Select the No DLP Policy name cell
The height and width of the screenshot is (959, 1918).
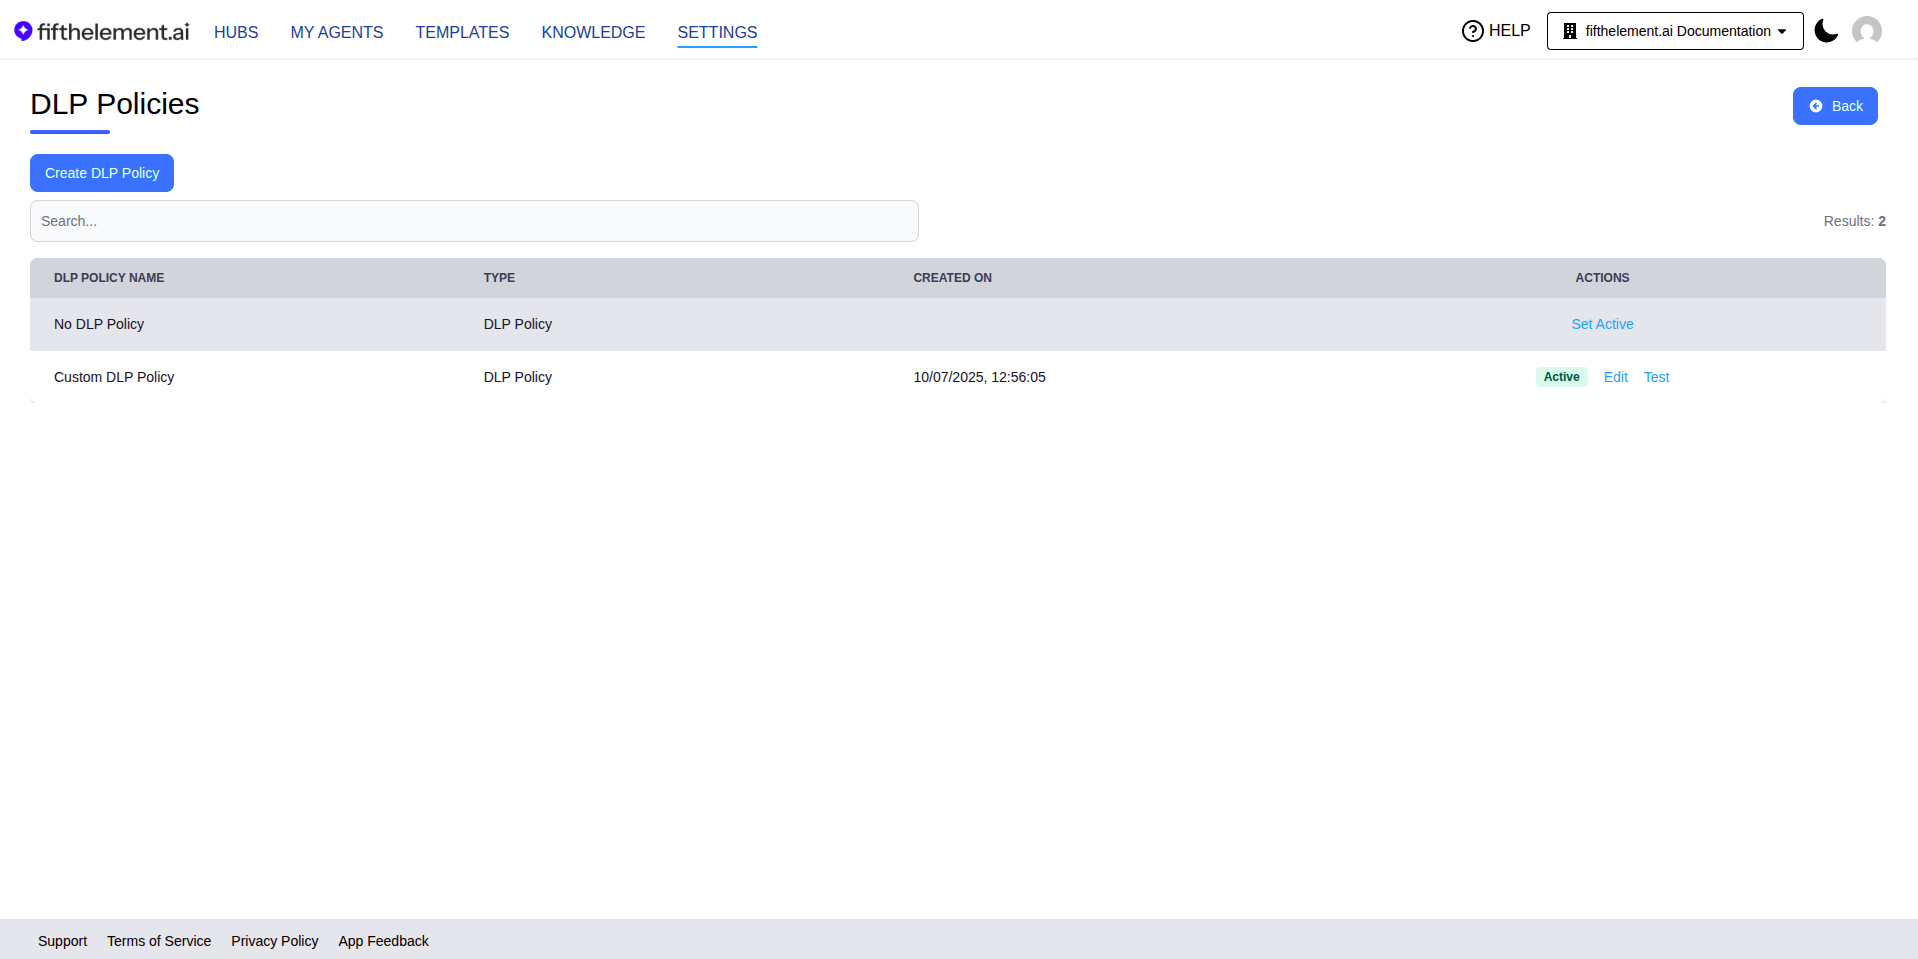99,324
